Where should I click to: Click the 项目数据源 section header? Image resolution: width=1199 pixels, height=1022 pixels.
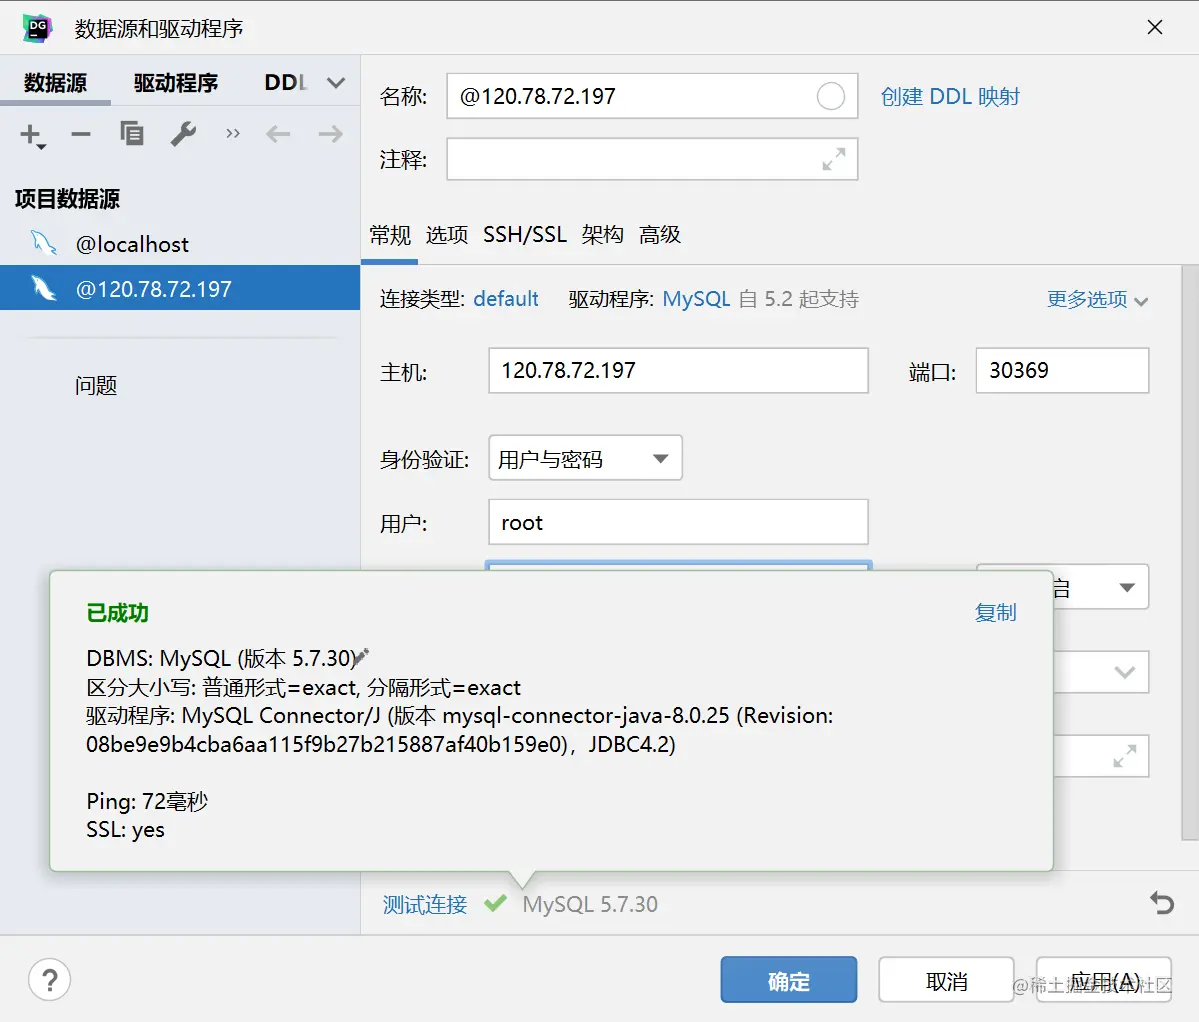(67, 199)
